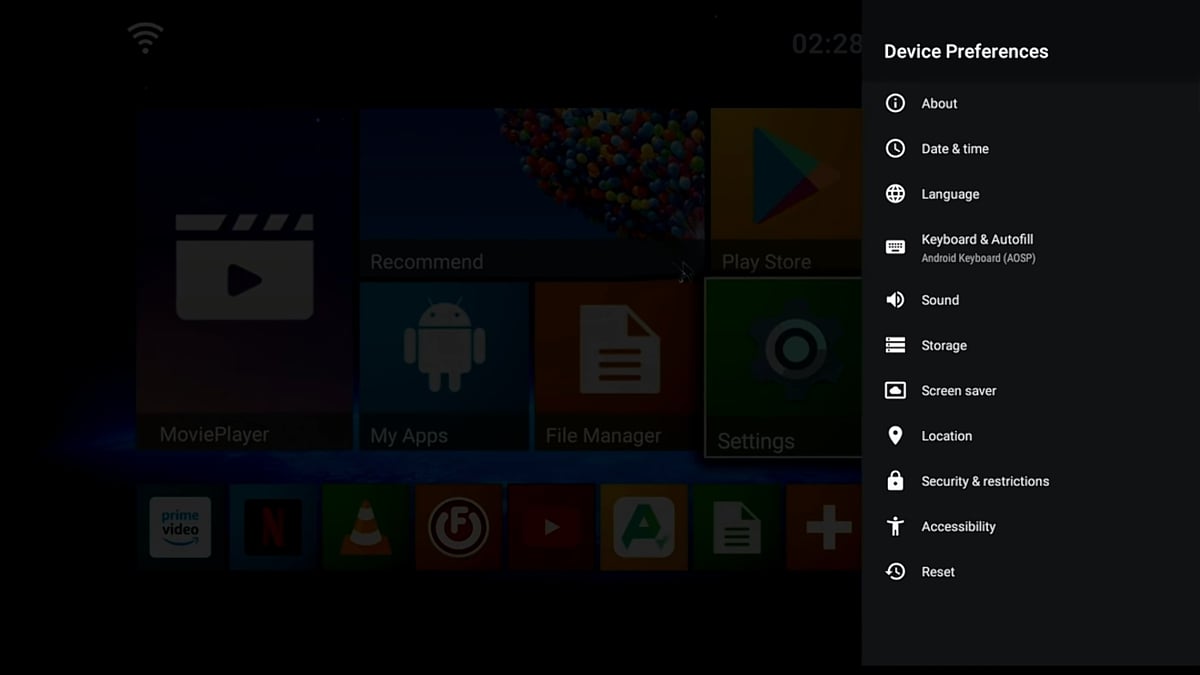Open the Recommend tile

coord(532,193)
